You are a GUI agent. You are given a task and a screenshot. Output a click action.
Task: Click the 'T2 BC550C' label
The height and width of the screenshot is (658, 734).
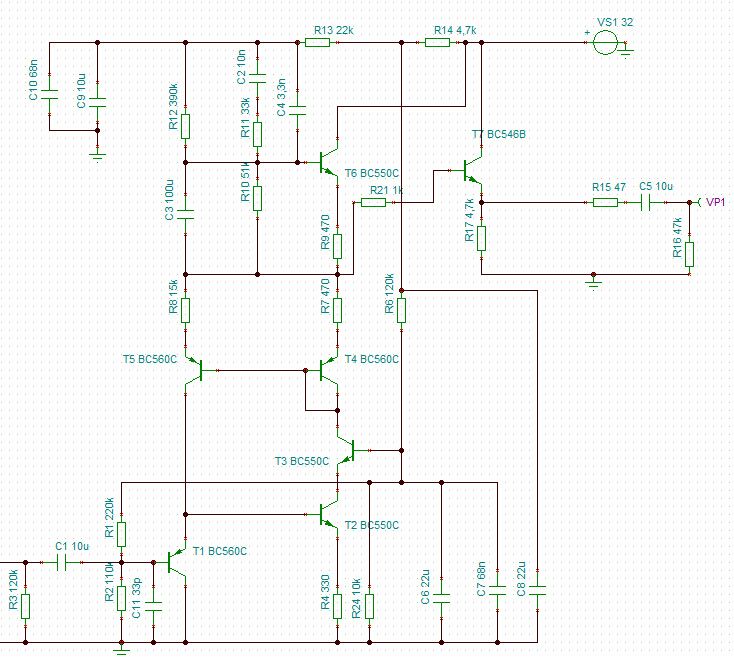[372, 526]
